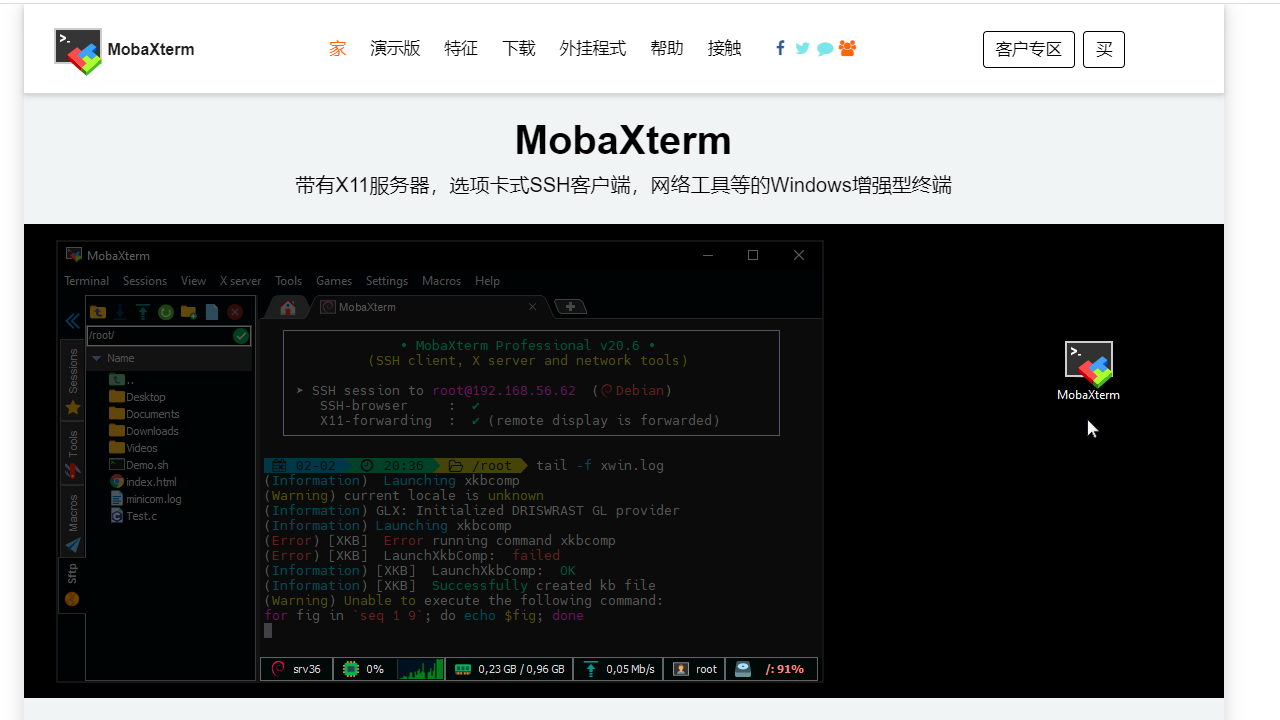1280x720 pixels.
Task: Open the 下载 page link
Action: pyautogui.click(x=519, y=48)
